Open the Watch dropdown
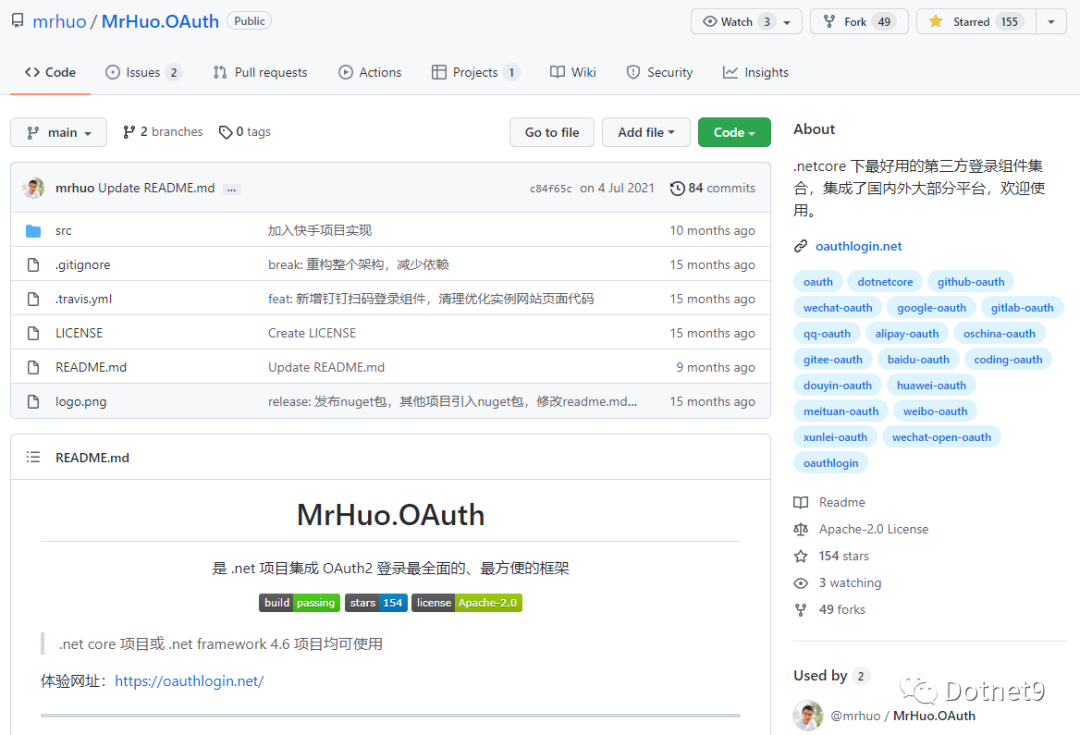1080x735 pixels. click(746, 21)
